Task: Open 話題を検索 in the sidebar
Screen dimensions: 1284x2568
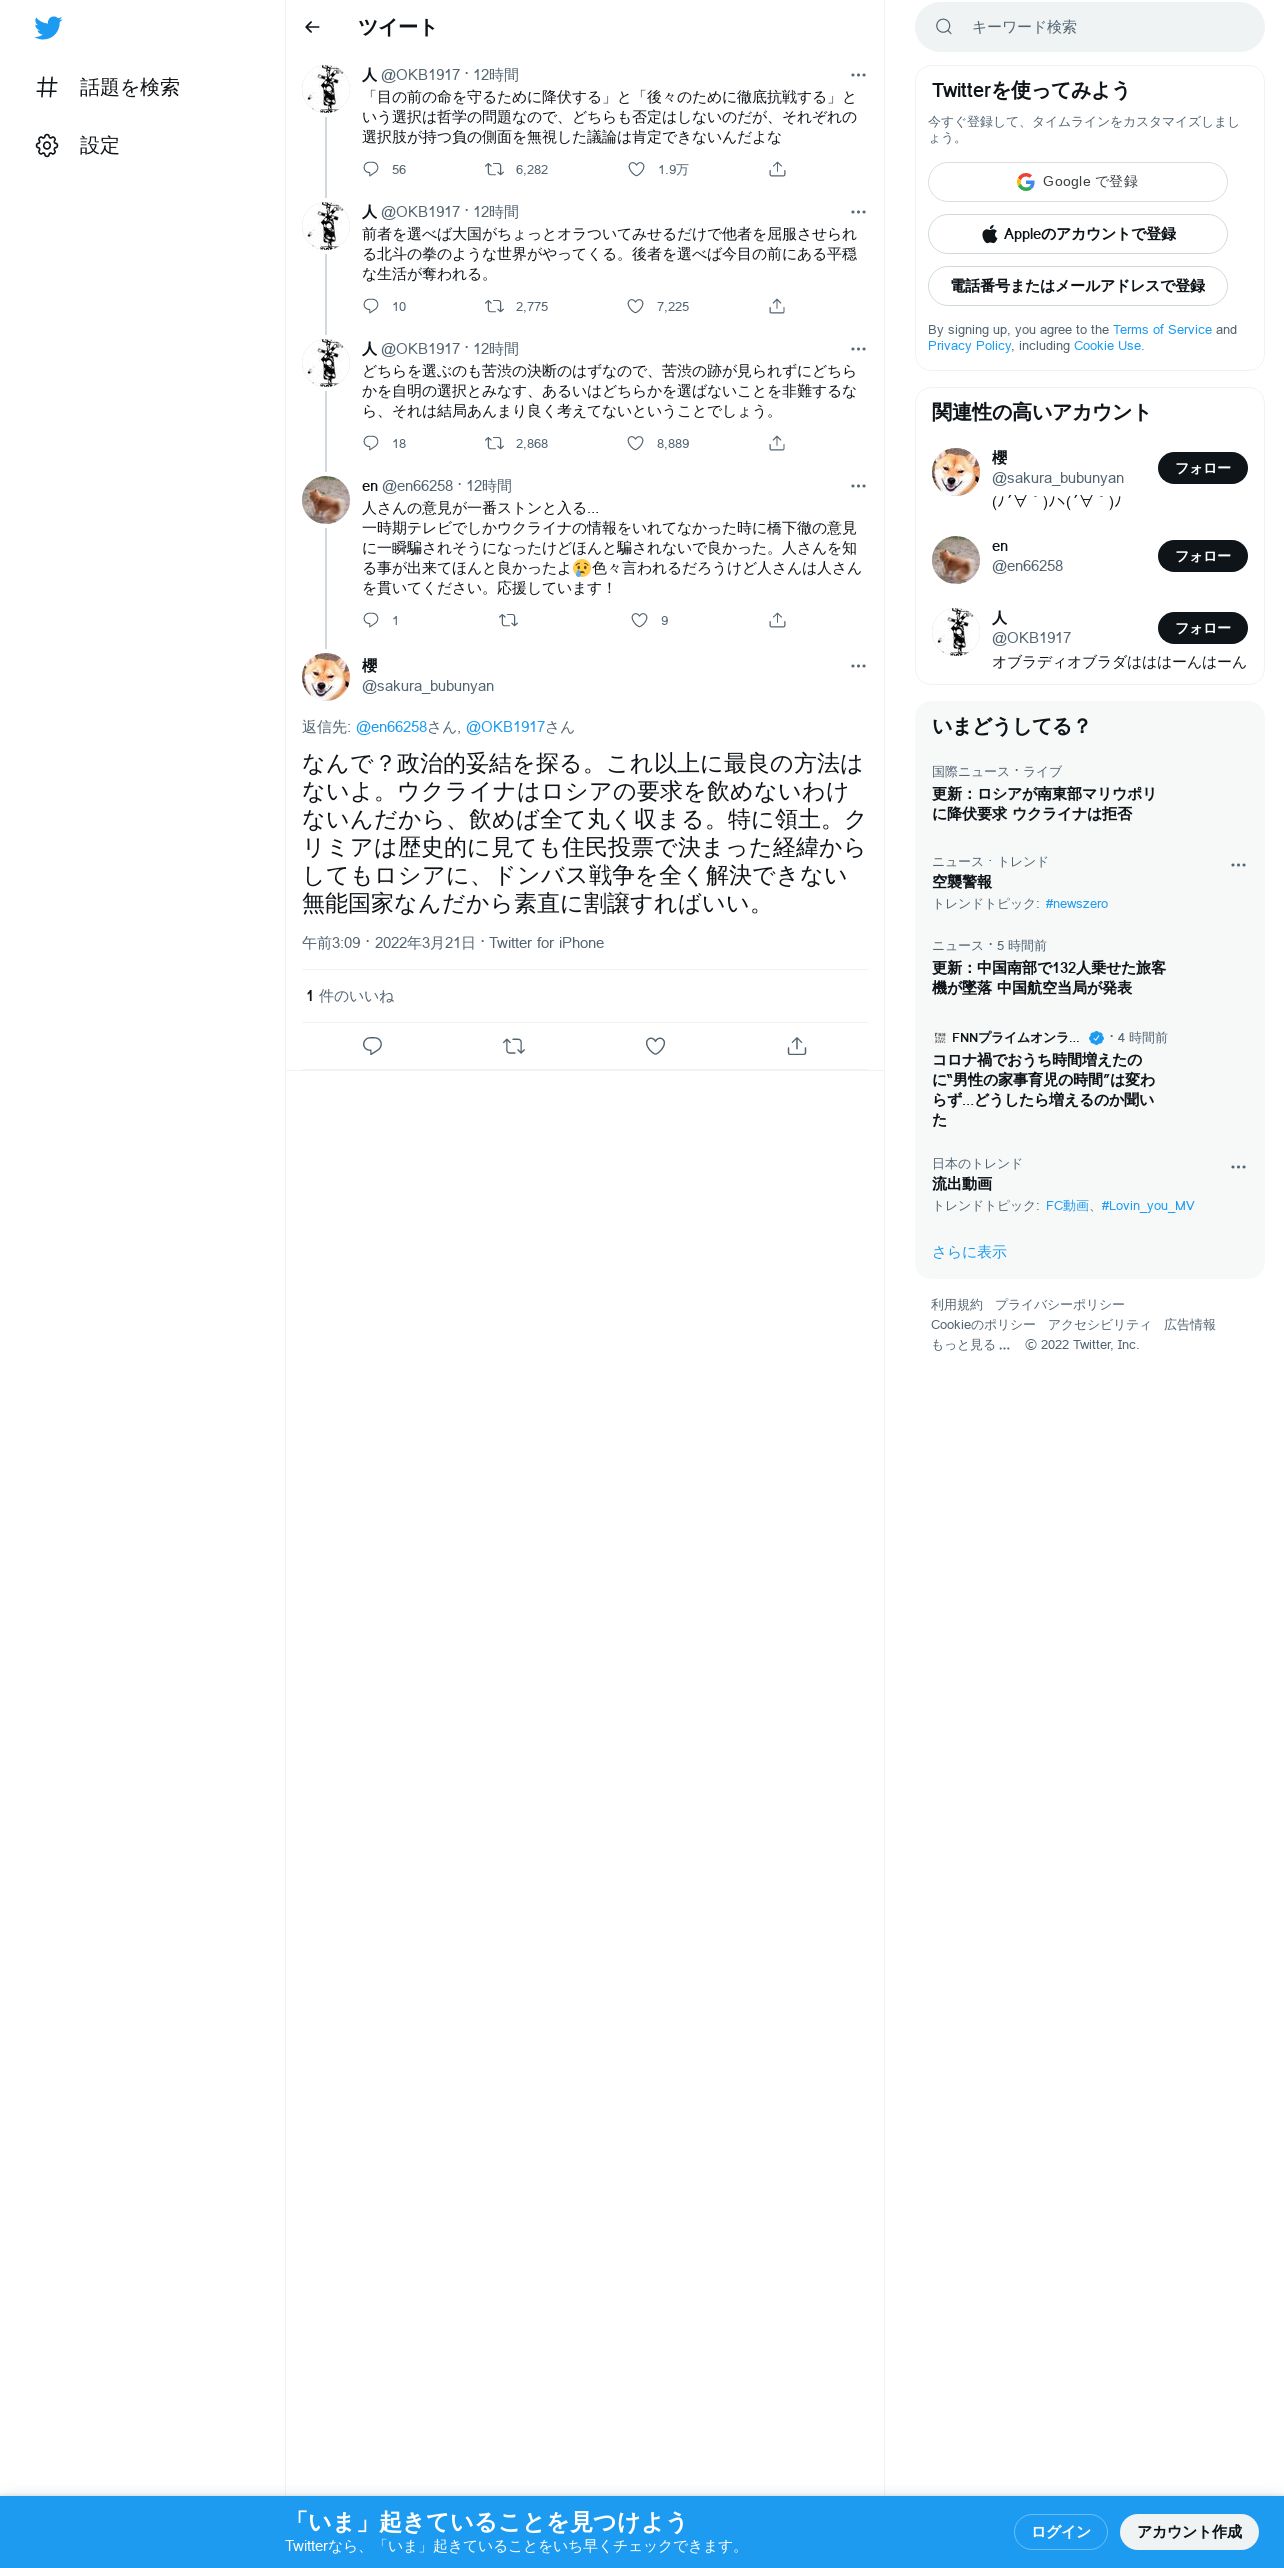Action: point(108,87)
